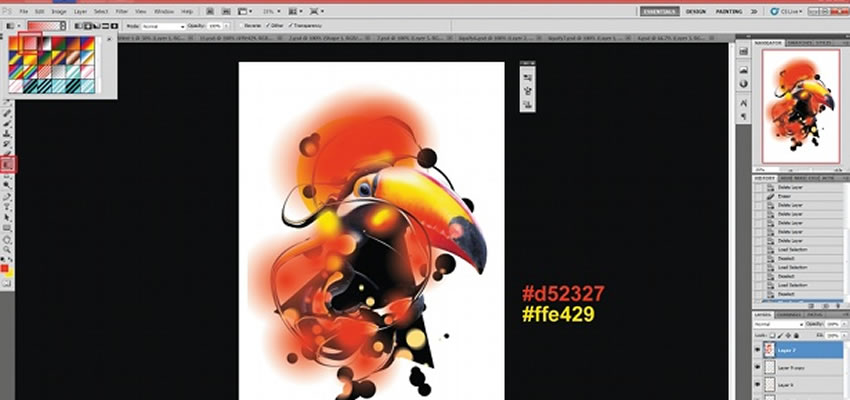The height and width of the screenshot is (400, 850).
Task: Open the Character panel icon
Action: [x=743, y=102]
